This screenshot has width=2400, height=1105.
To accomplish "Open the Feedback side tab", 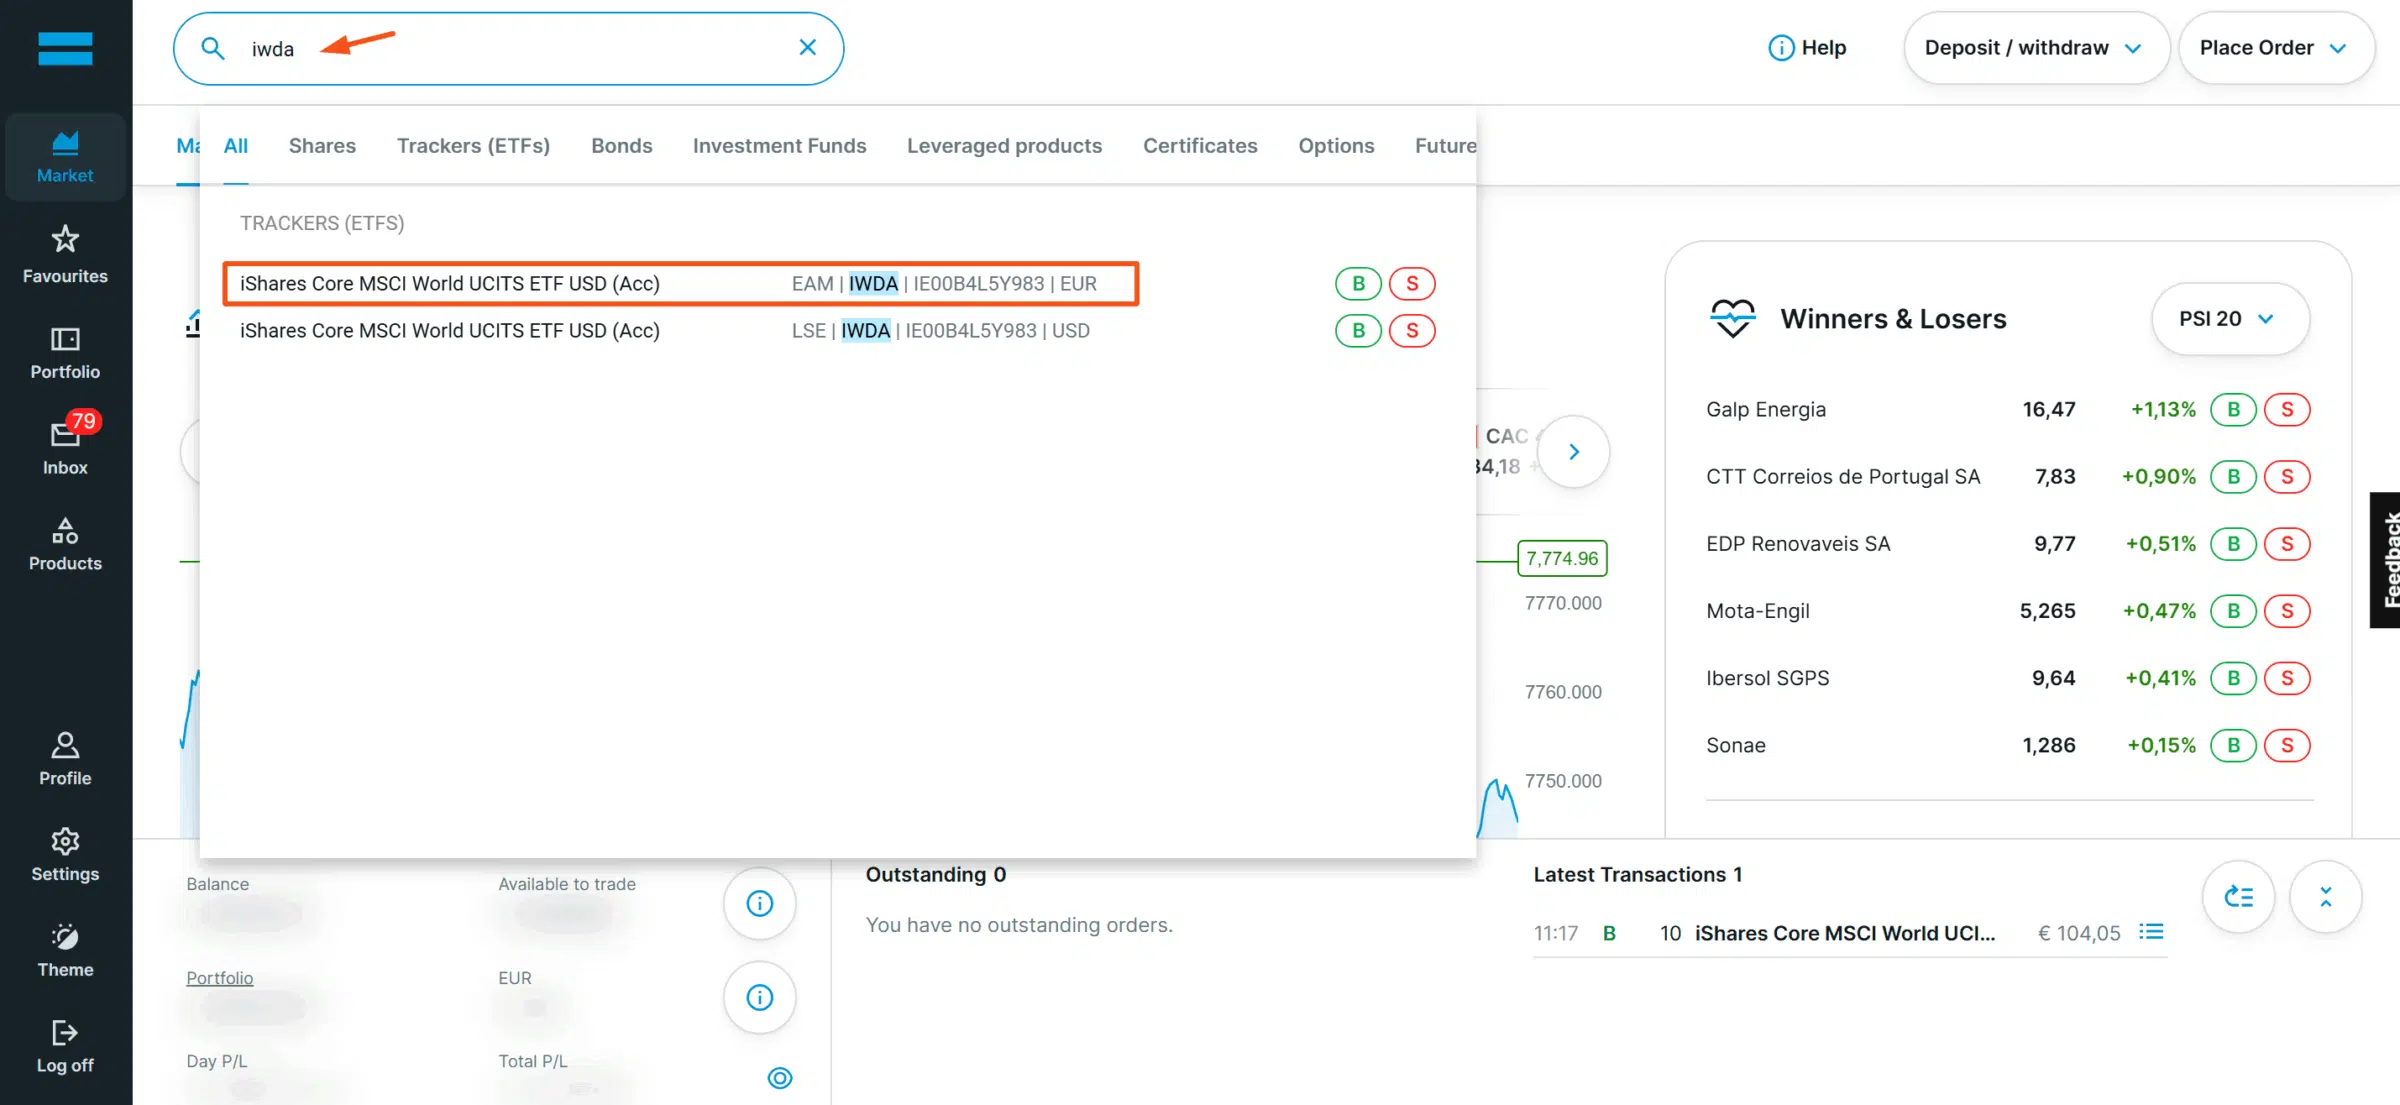I will click(x=2386, y=560).
